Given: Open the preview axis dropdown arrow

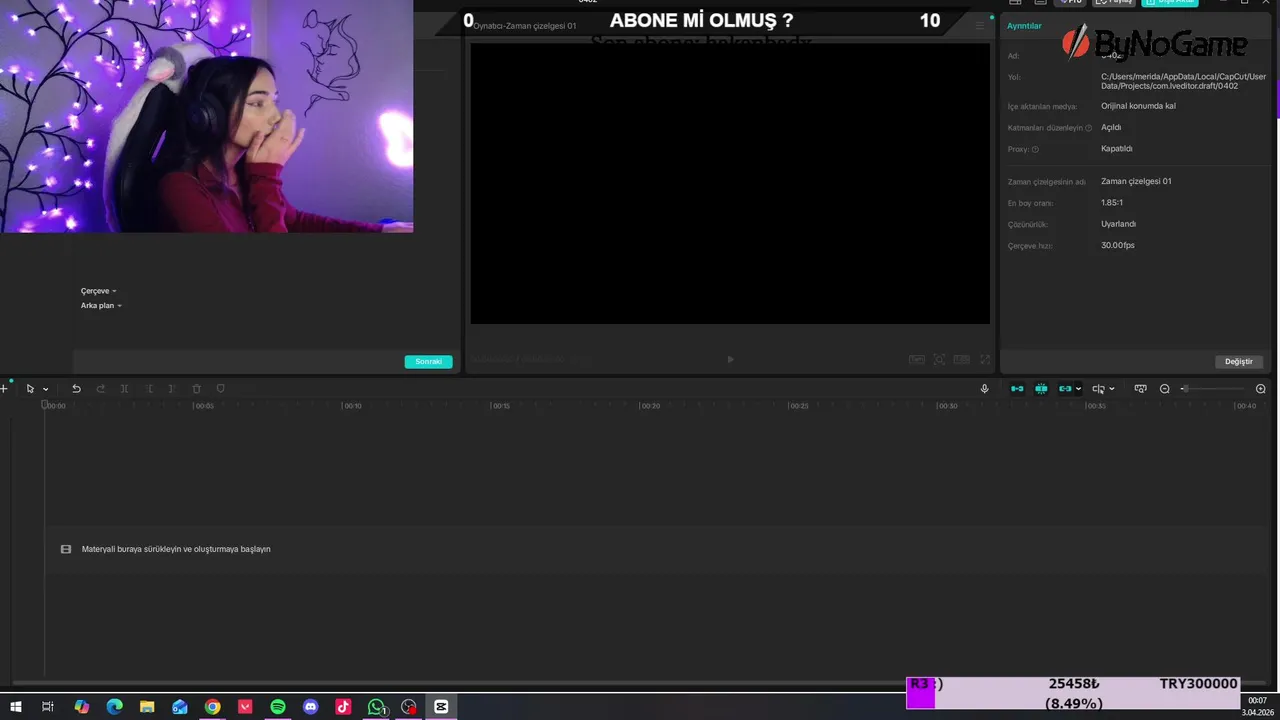Looking at the screenshot, I should (x=1112, y=389).
